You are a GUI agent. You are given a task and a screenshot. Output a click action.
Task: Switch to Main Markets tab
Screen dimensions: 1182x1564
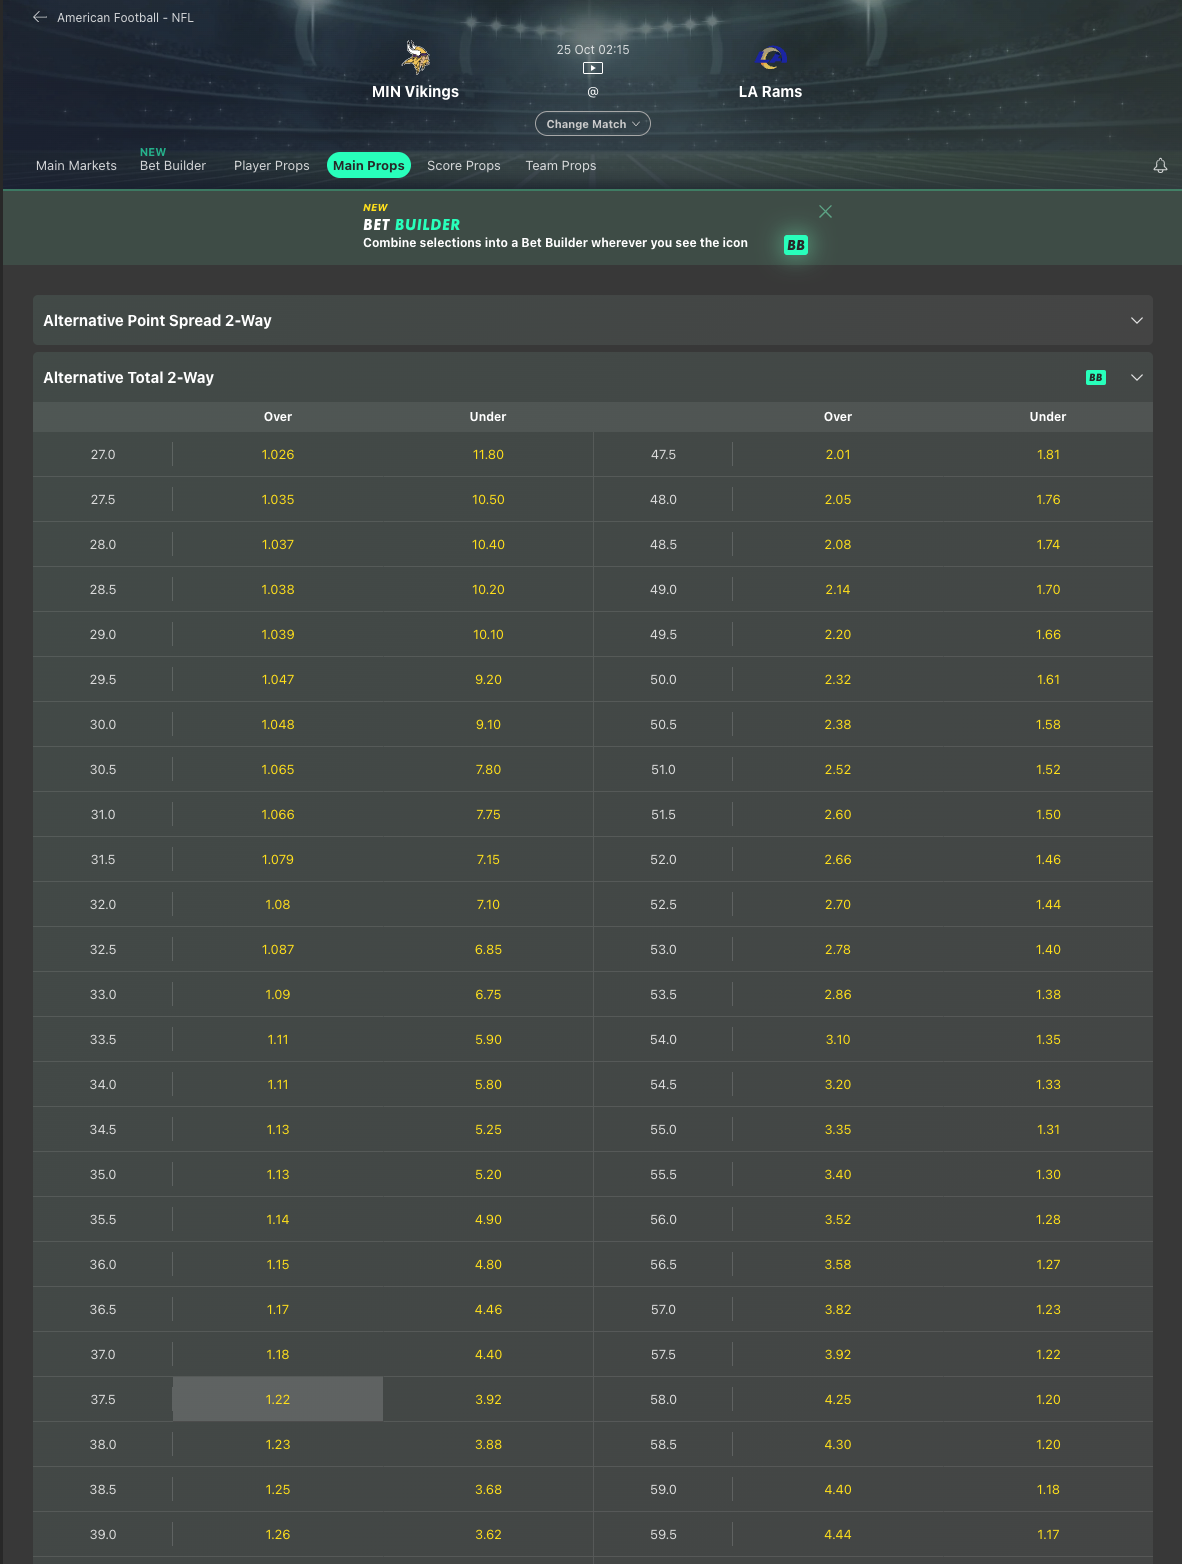point(76,166)
